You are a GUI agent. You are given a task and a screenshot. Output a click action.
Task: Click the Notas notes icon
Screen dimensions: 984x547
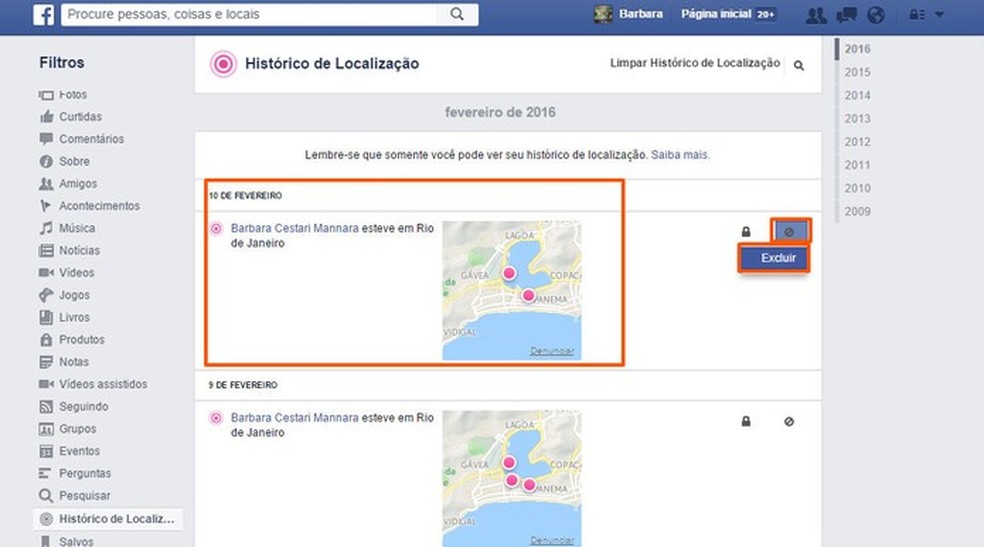pos(46,362)
